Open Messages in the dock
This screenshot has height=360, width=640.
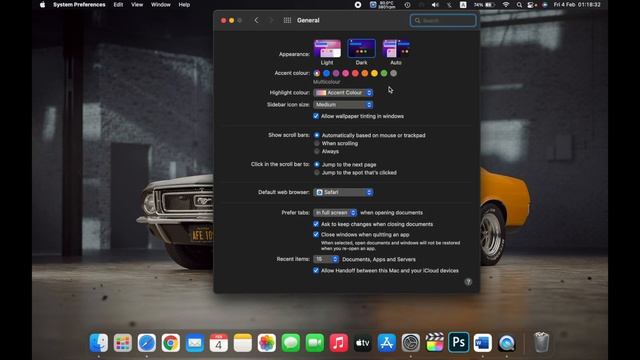(x=291, y=342)
